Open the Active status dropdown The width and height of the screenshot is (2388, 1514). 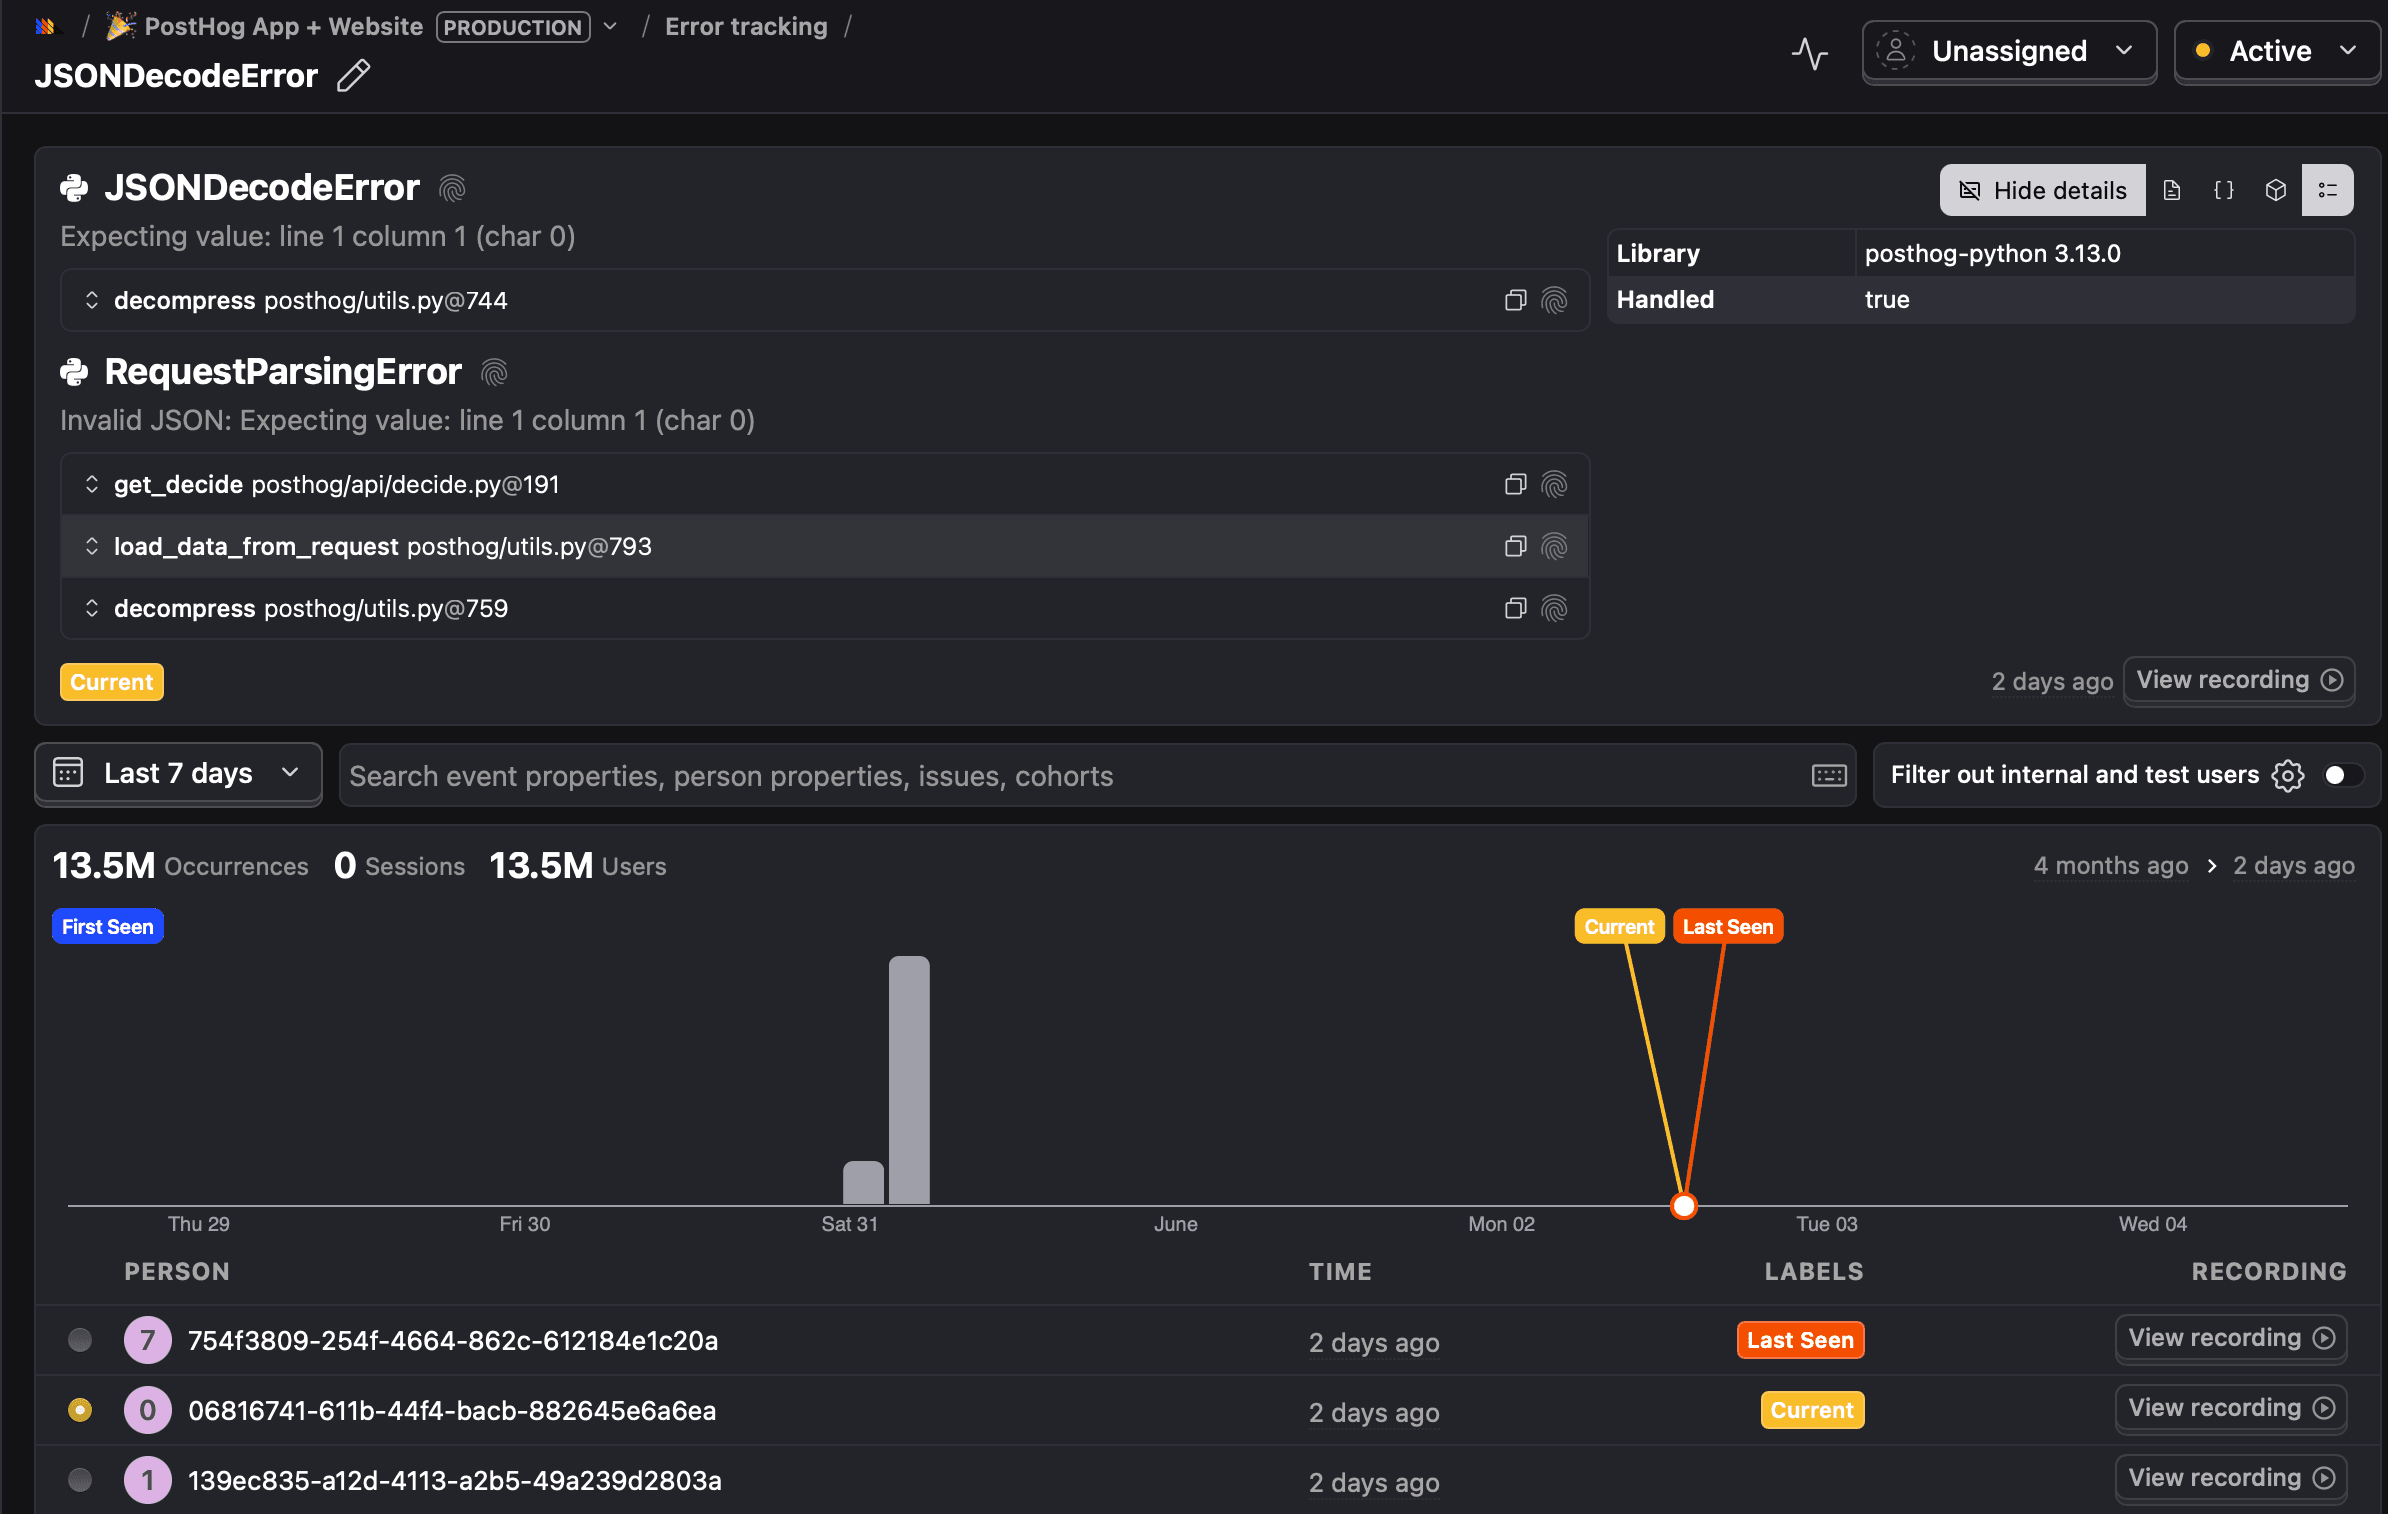2277,52
